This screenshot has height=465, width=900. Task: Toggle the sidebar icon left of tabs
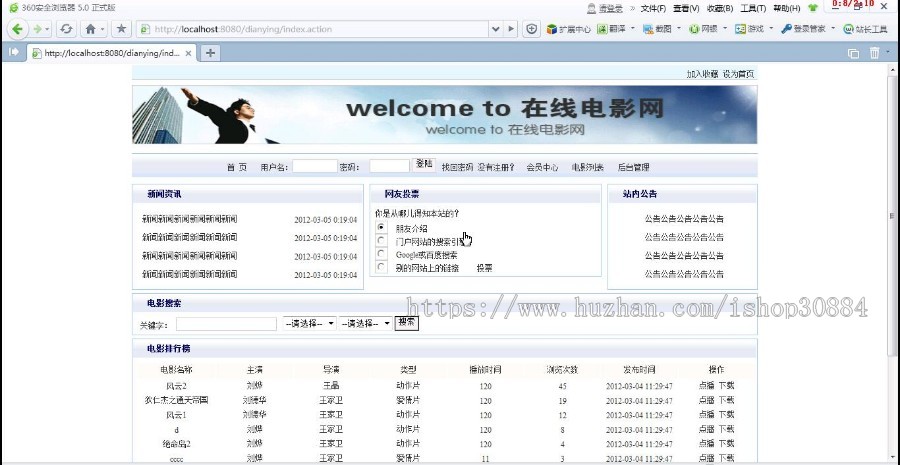point(14,52)
